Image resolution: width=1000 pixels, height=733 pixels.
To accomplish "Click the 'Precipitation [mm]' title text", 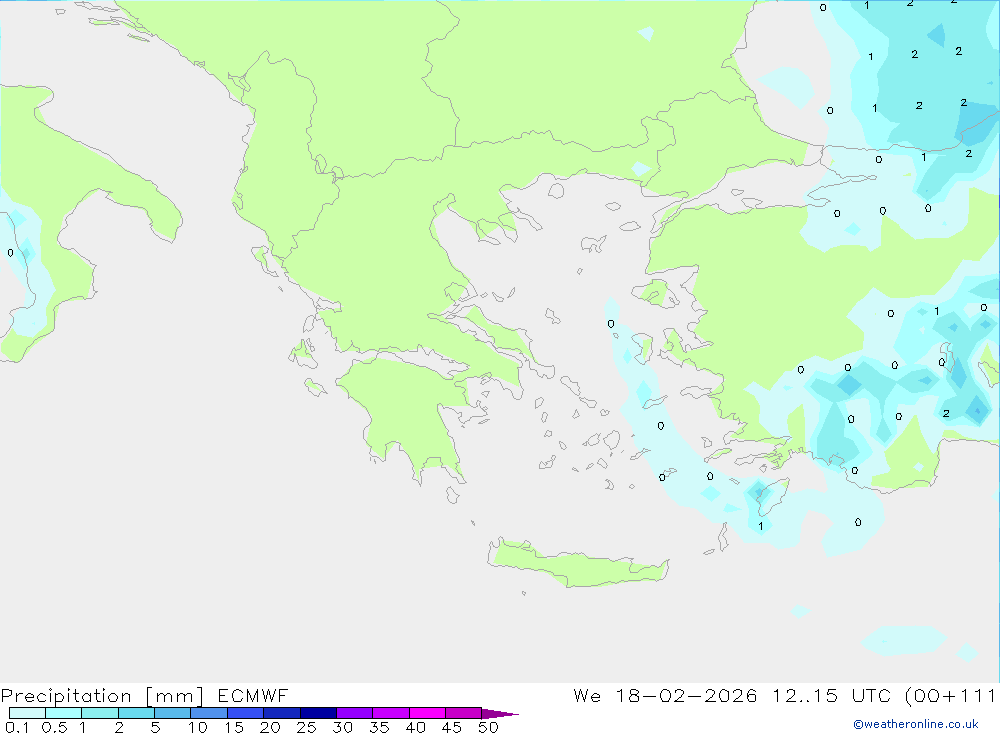I will [102, 695].
